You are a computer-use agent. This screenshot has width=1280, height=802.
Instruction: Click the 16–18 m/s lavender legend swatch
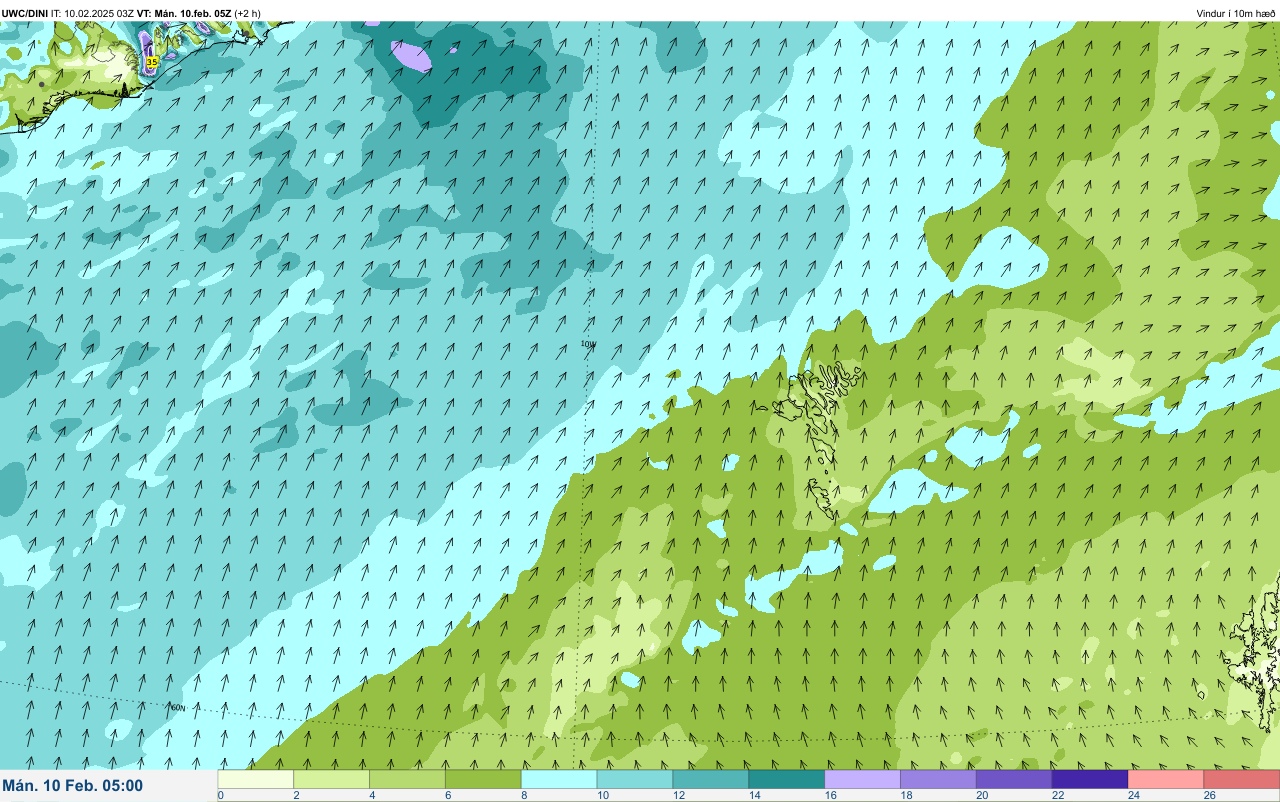pyautogui.click(x=863, y=779)
